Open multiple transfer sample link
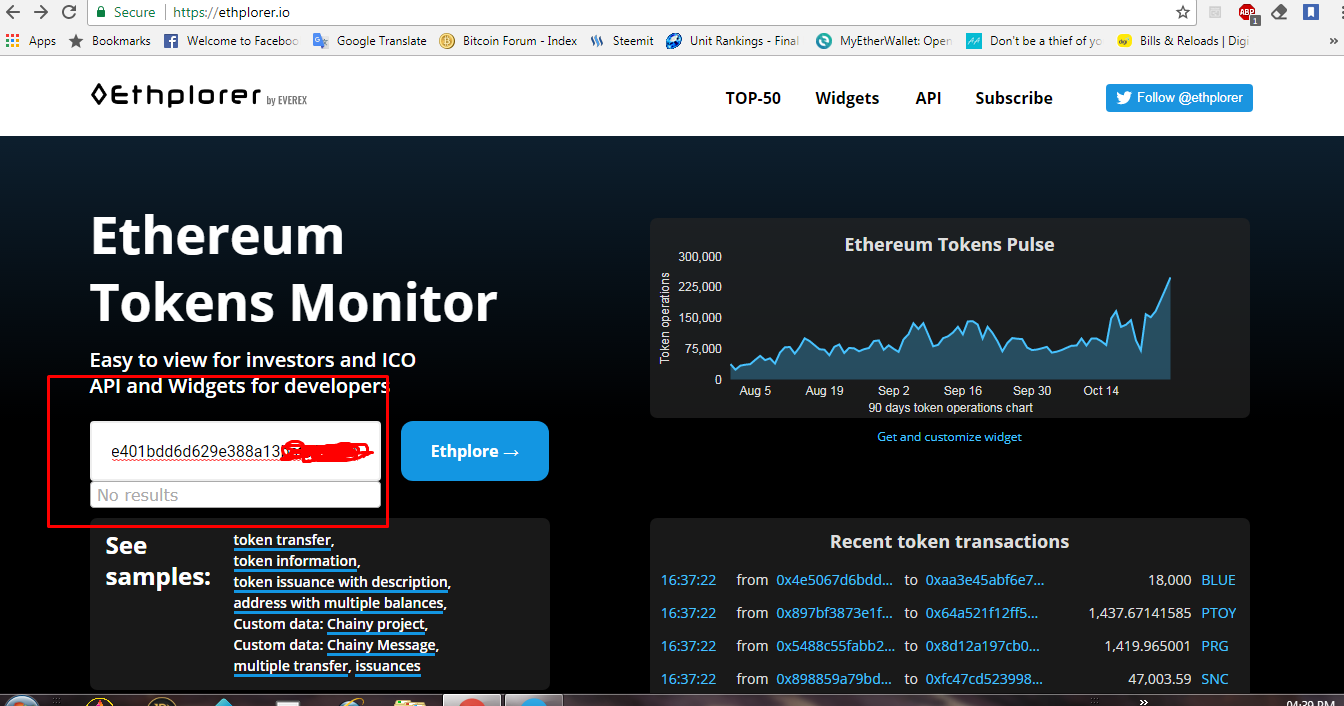Screen dimensions: 1344x706 (291, 666)
